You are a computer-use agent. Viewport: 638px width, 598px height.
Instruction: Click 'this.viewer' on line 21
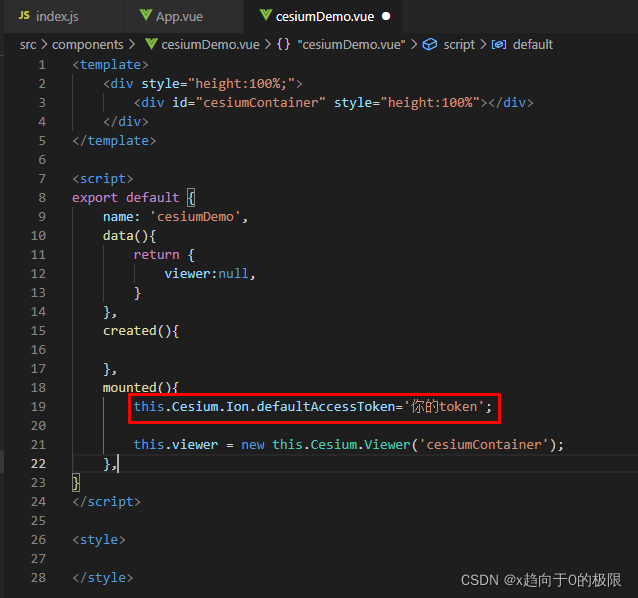[176, 445]
